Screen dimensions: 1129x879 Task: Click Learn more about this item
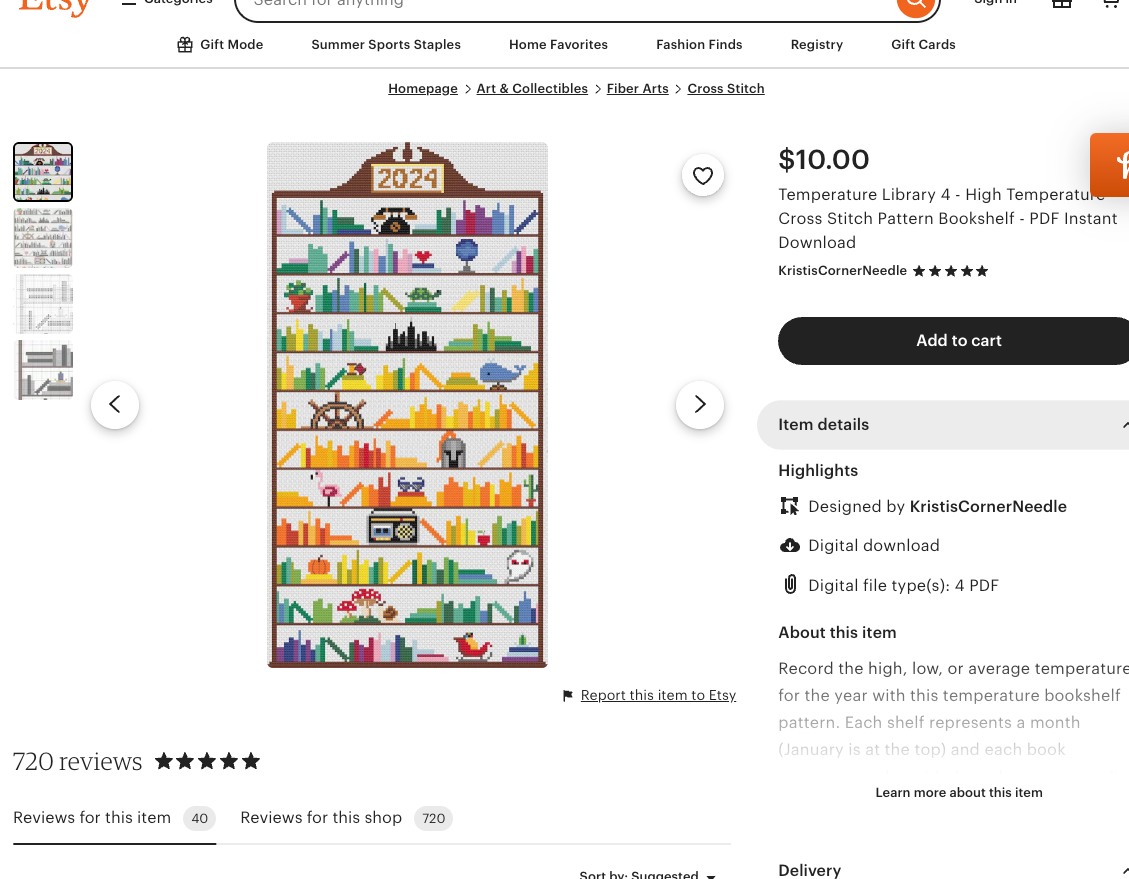click(x=958, y=793)
